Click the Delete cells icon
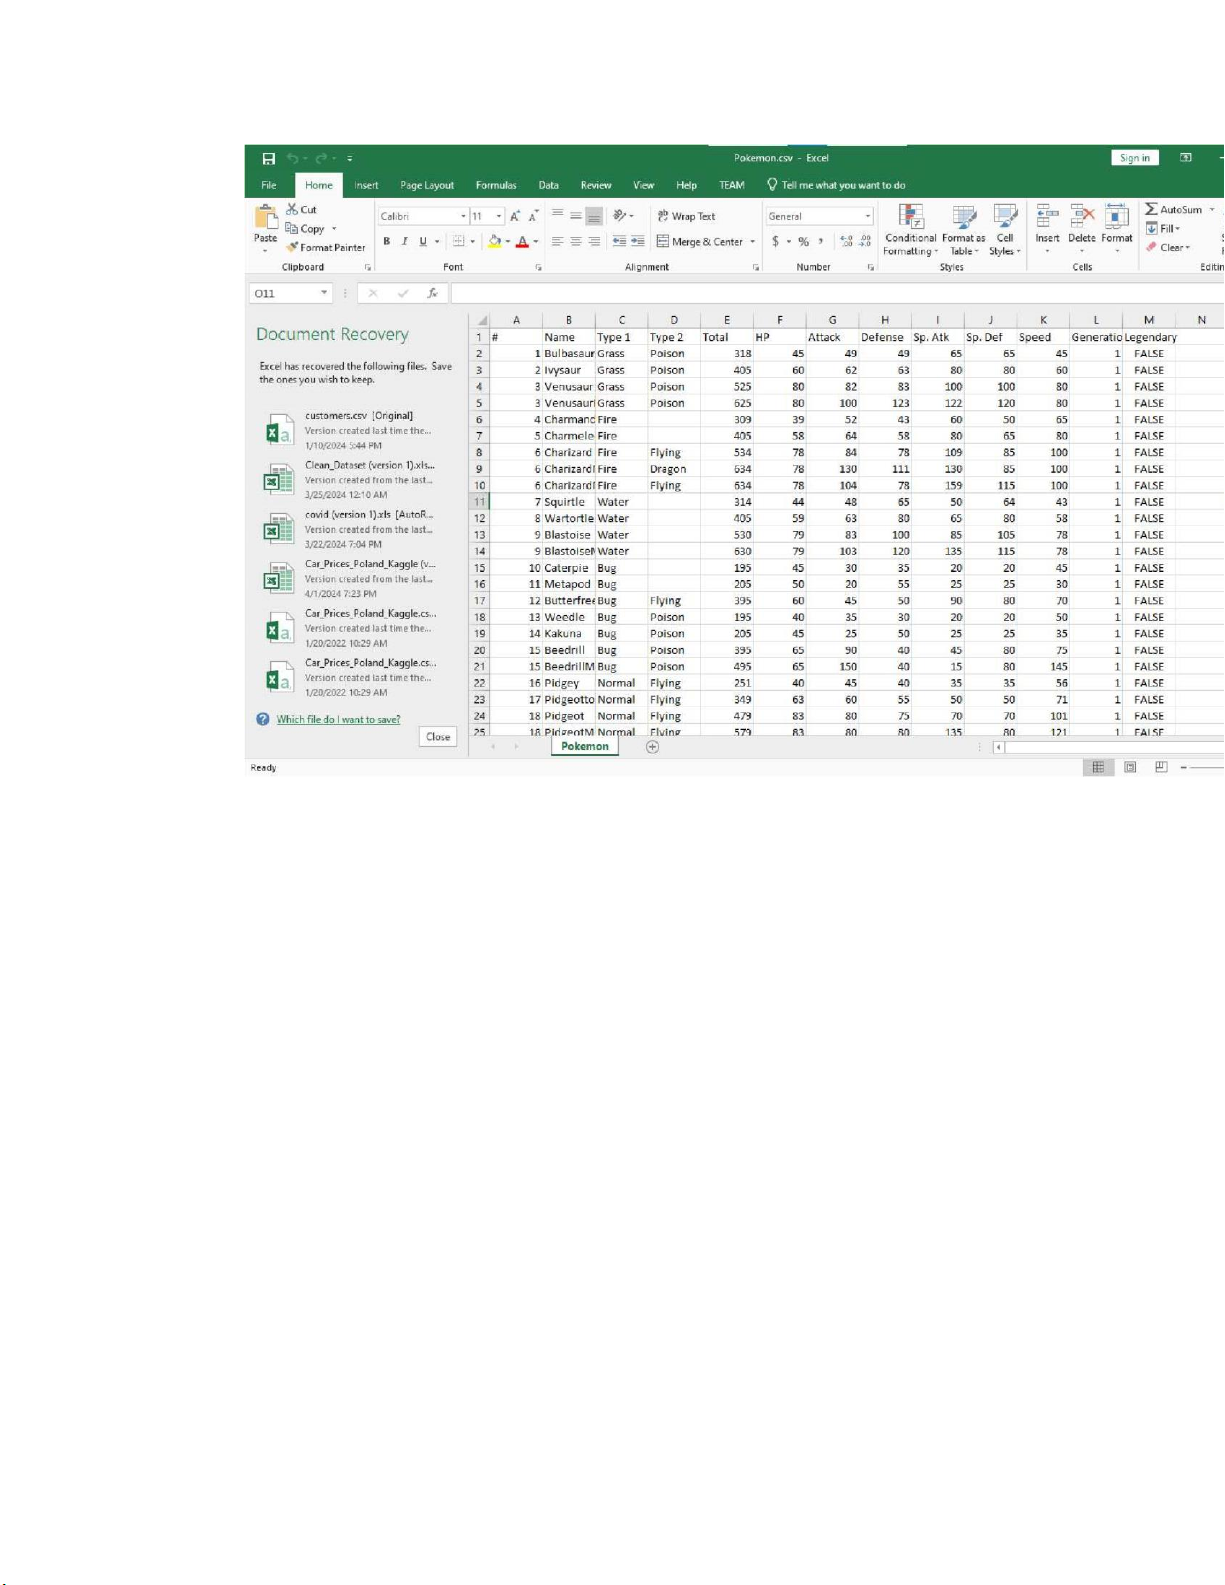Screen dimensions: 1225x1585 [1081, 217]
